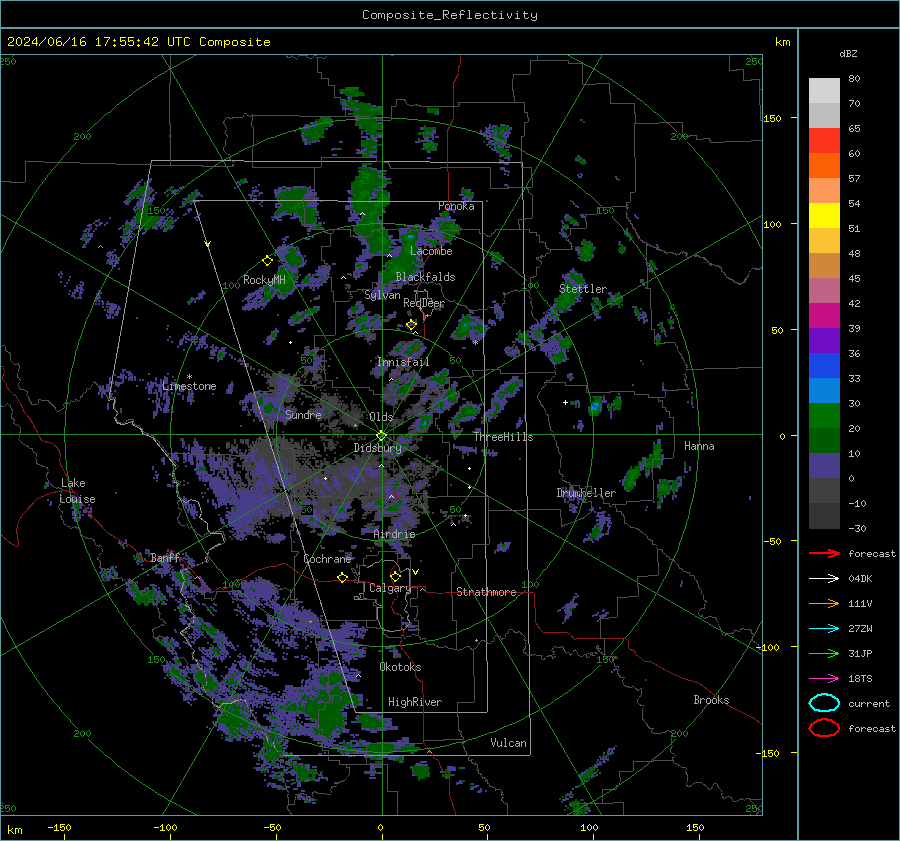Image resolution: width=900 pixels, height=841 pixels.
Task: Click the yellow diamond marker below RedDeer
Action: pos(412,325)
